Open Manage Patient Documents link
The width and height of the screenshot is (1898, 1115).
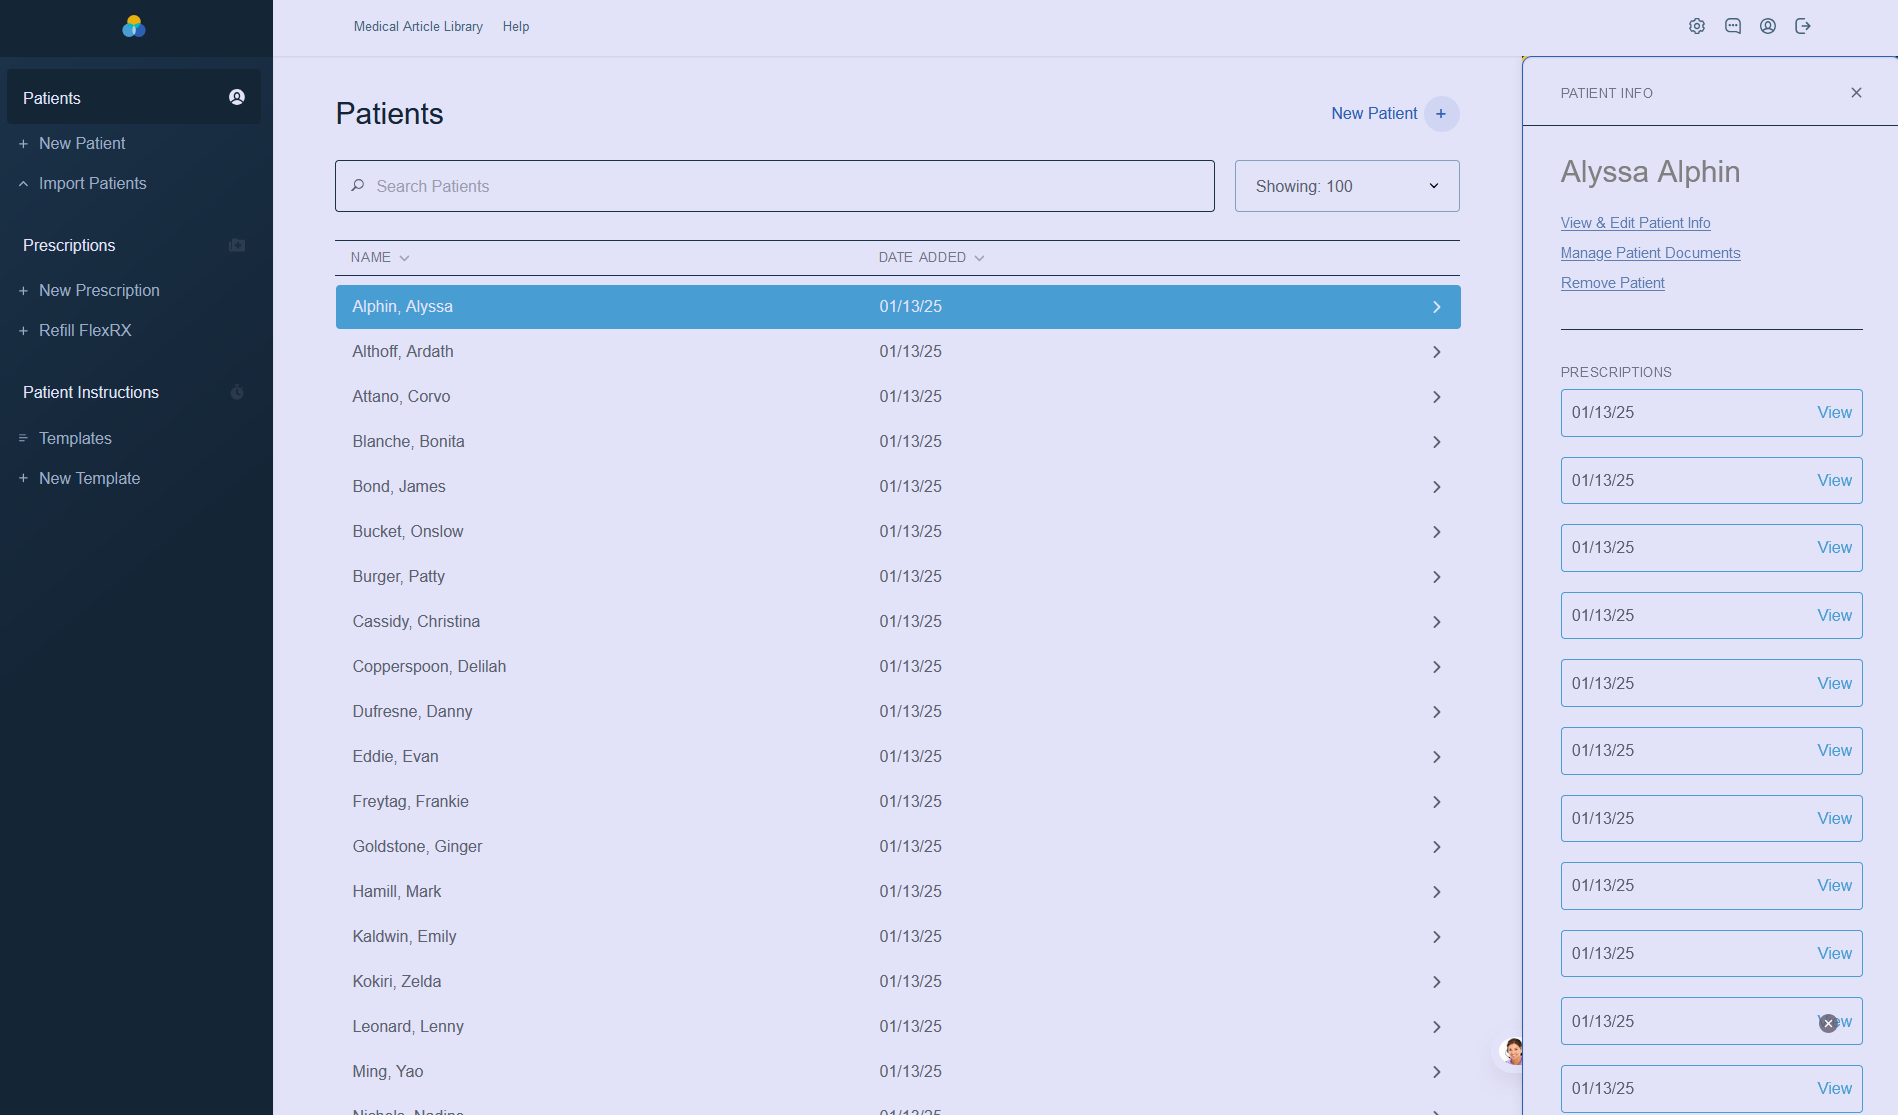[x=1650, y=253]
